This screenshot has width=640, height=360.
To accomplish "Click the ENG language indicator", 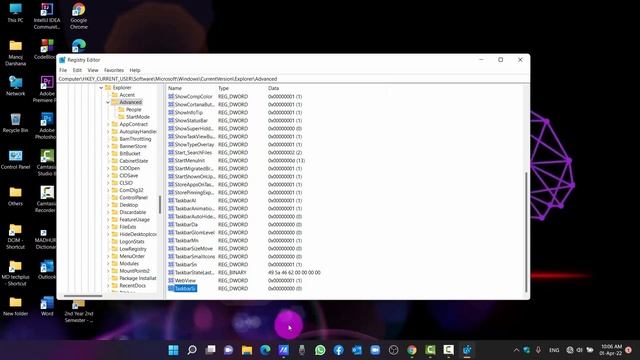I will pos(554,350).
